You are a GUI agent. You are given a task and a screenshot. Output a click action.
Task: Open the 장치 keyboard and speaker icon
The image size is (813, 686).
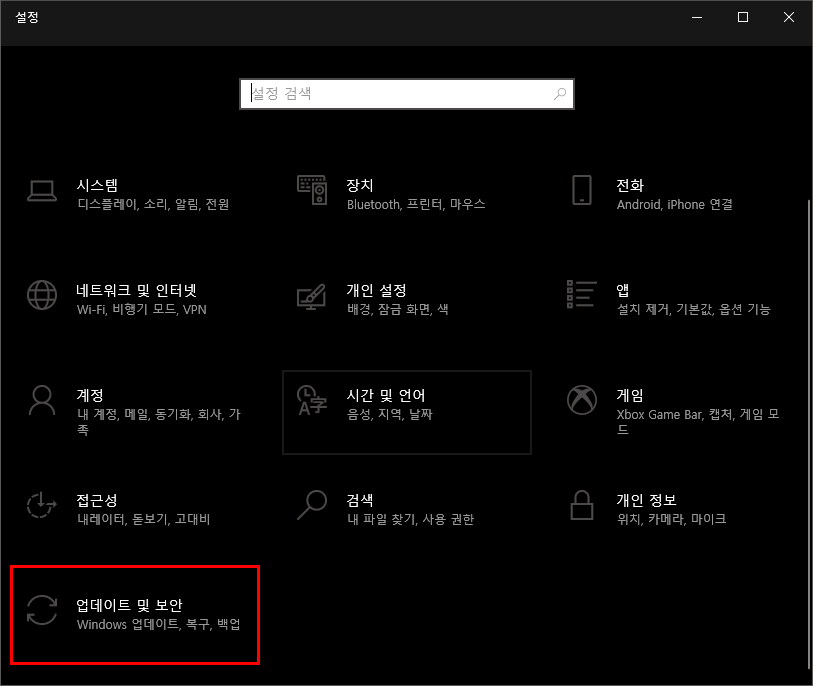[x=312, y=190]
